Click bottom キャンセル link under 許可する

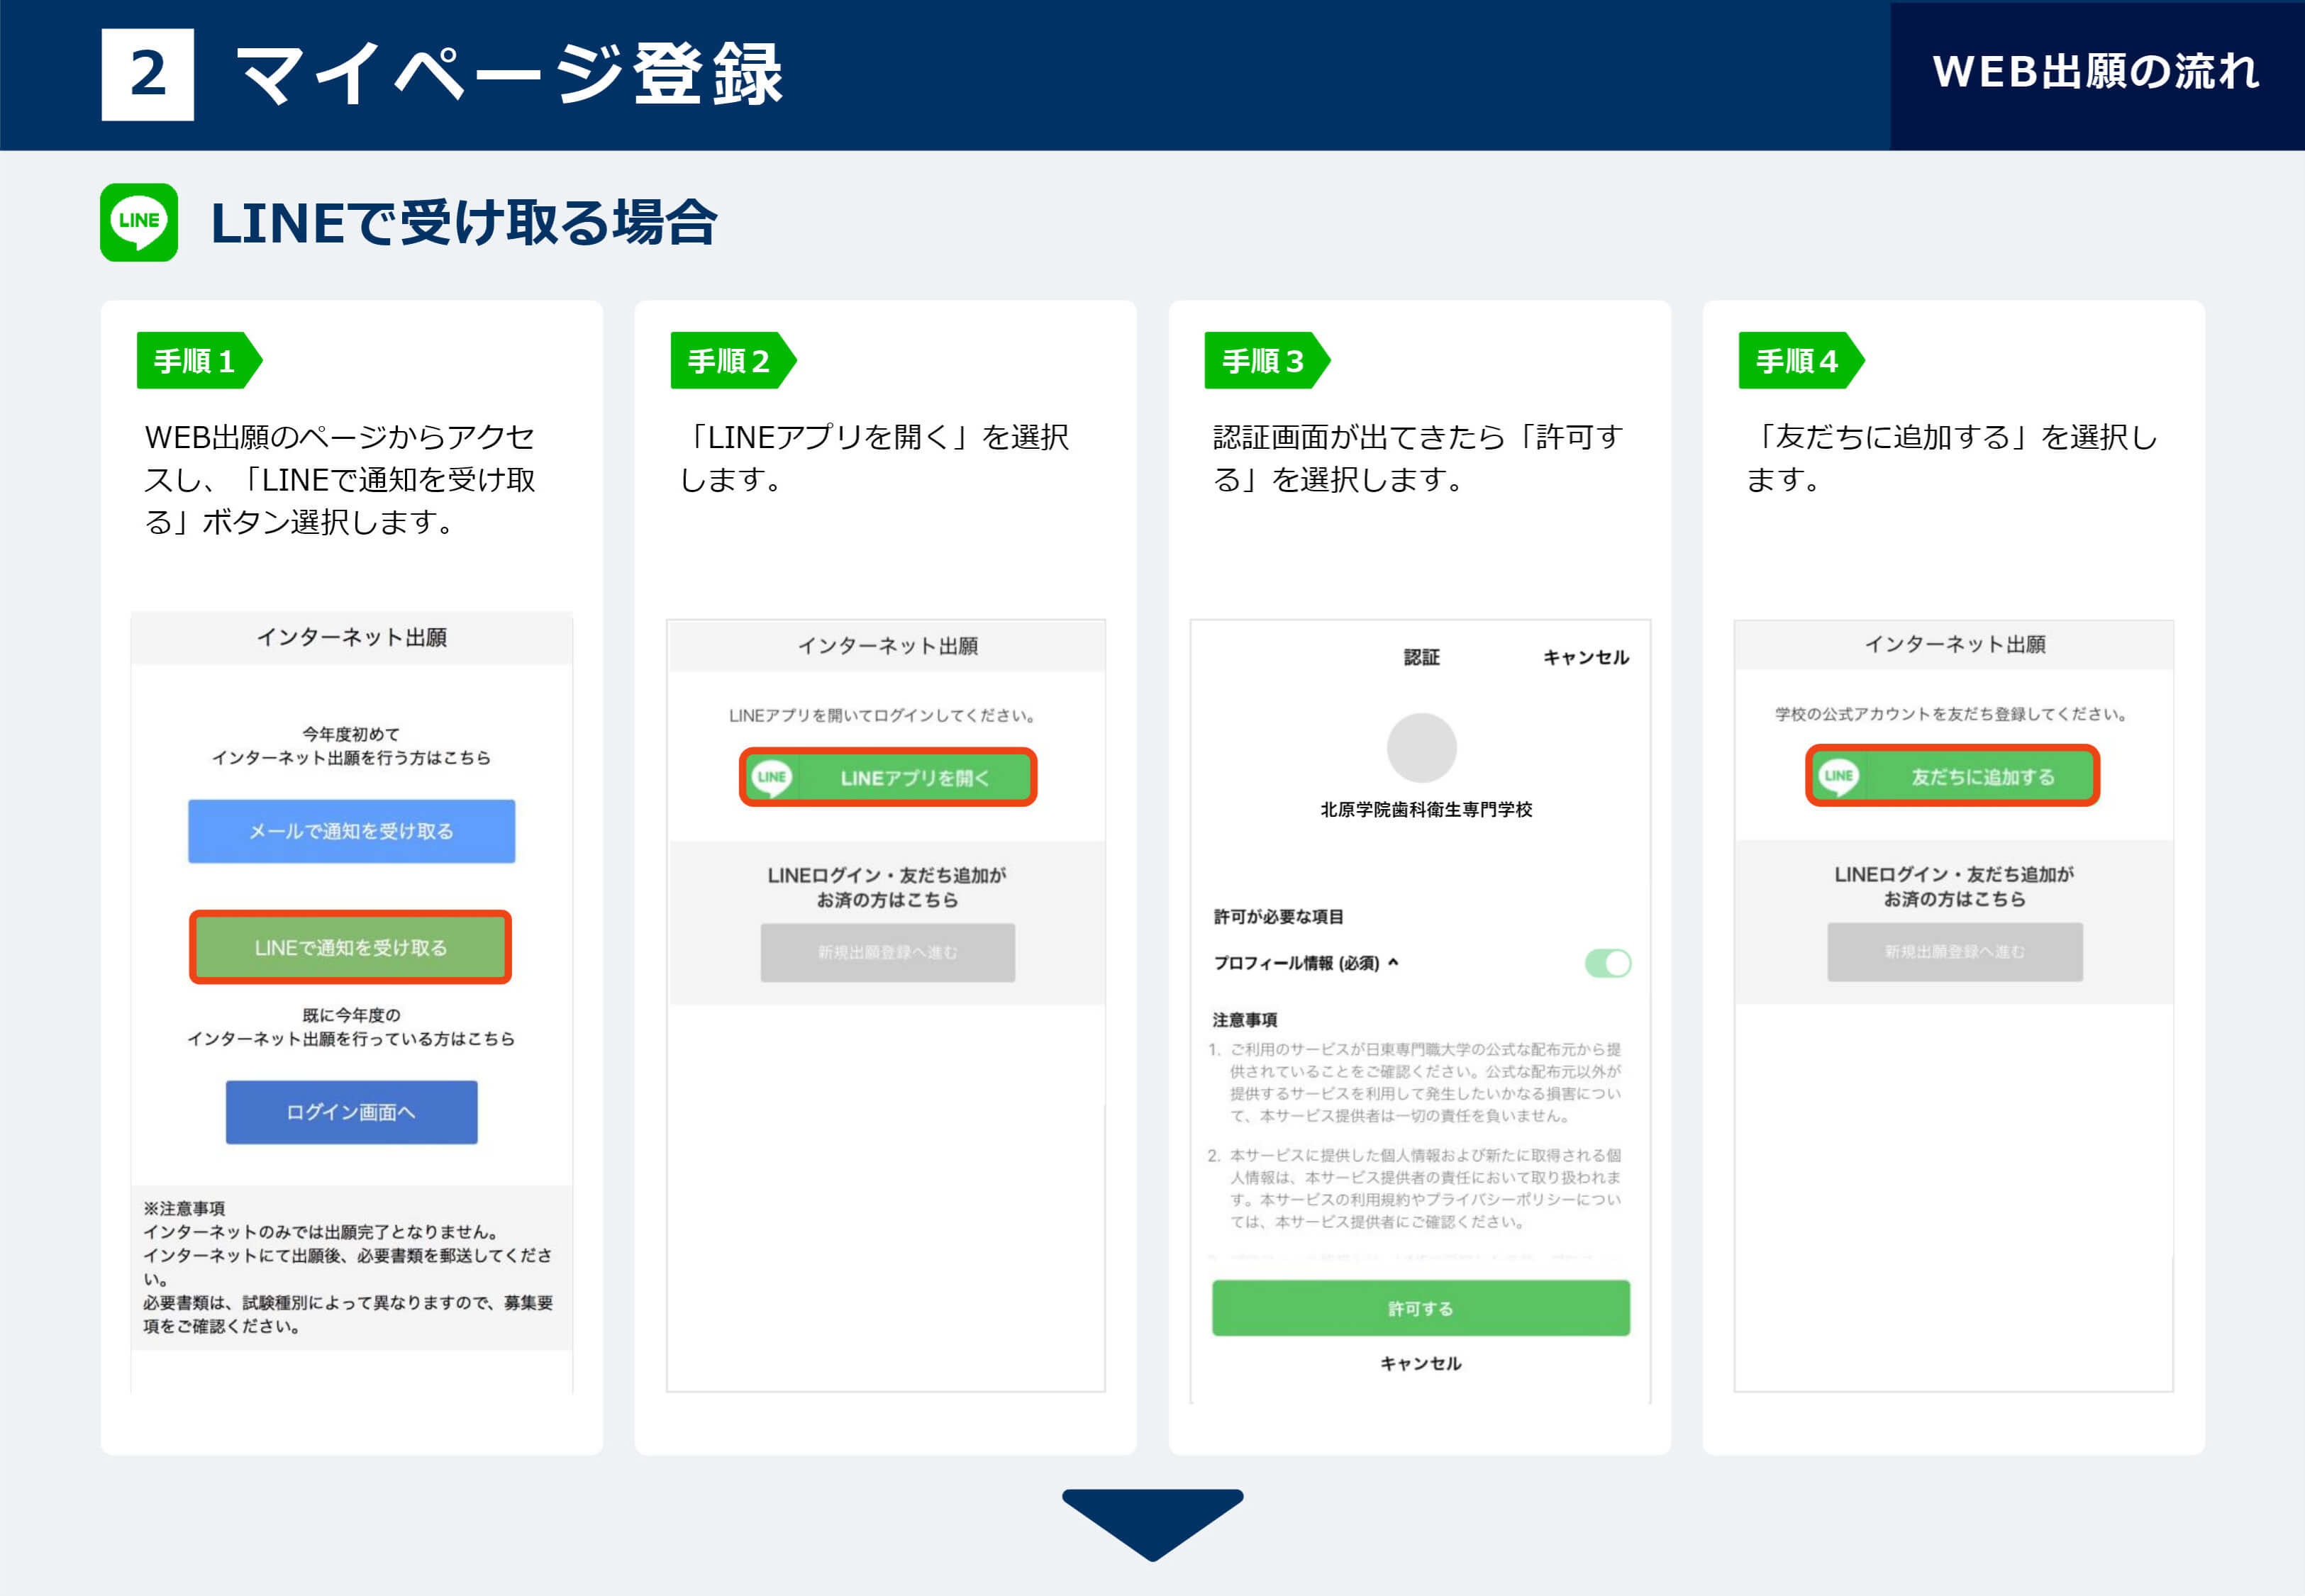click(x=1420, y=1364)
